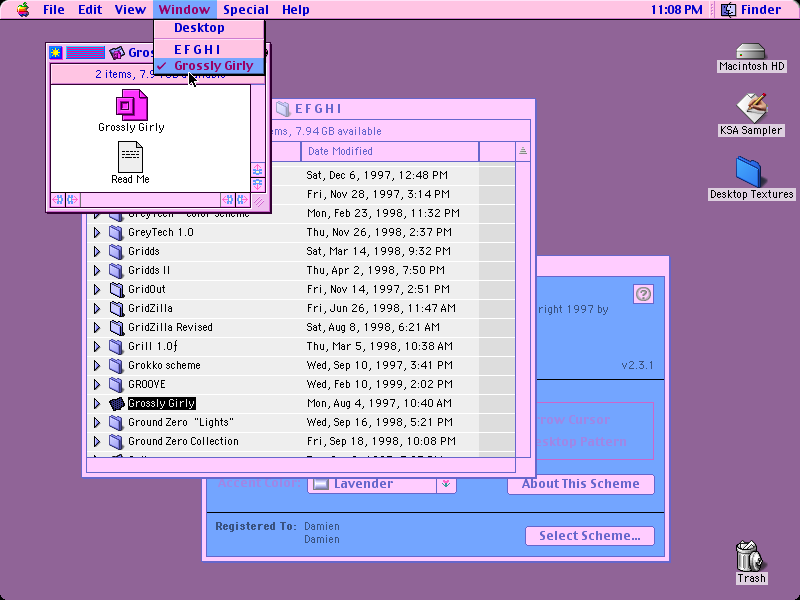Open the Accent Color Lavender popup menu
Image resolution: width=800 pixels, height=600 pixels.
382,484
